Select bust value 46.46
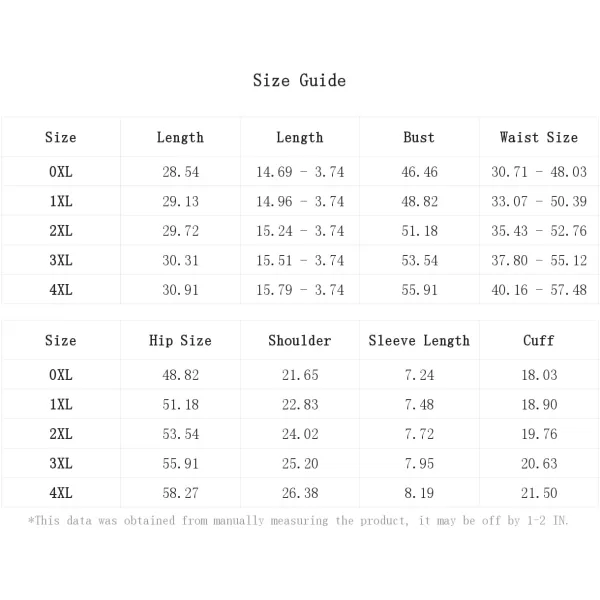The height and width of the screenshot is (600, 600). coord(419,172)
